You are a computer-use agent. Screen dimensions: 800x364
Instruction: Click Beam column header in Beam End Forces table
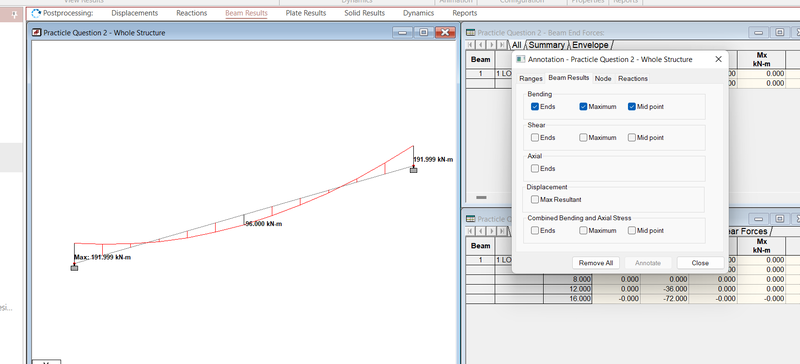pyautogui.click(x=480, y=59)
